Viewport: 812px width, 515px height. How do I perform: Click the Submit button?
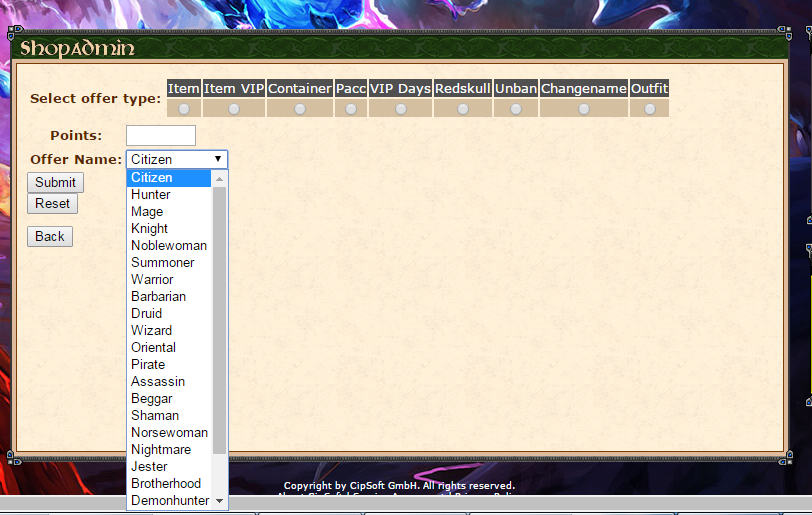pos(55,183)
